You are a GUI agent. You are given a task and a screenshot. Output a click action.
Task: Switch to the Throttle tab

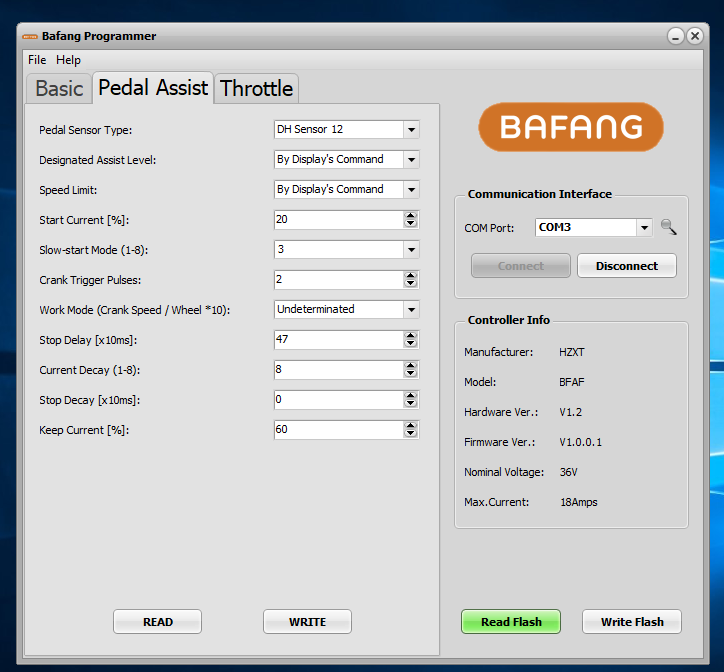(256, 88)
